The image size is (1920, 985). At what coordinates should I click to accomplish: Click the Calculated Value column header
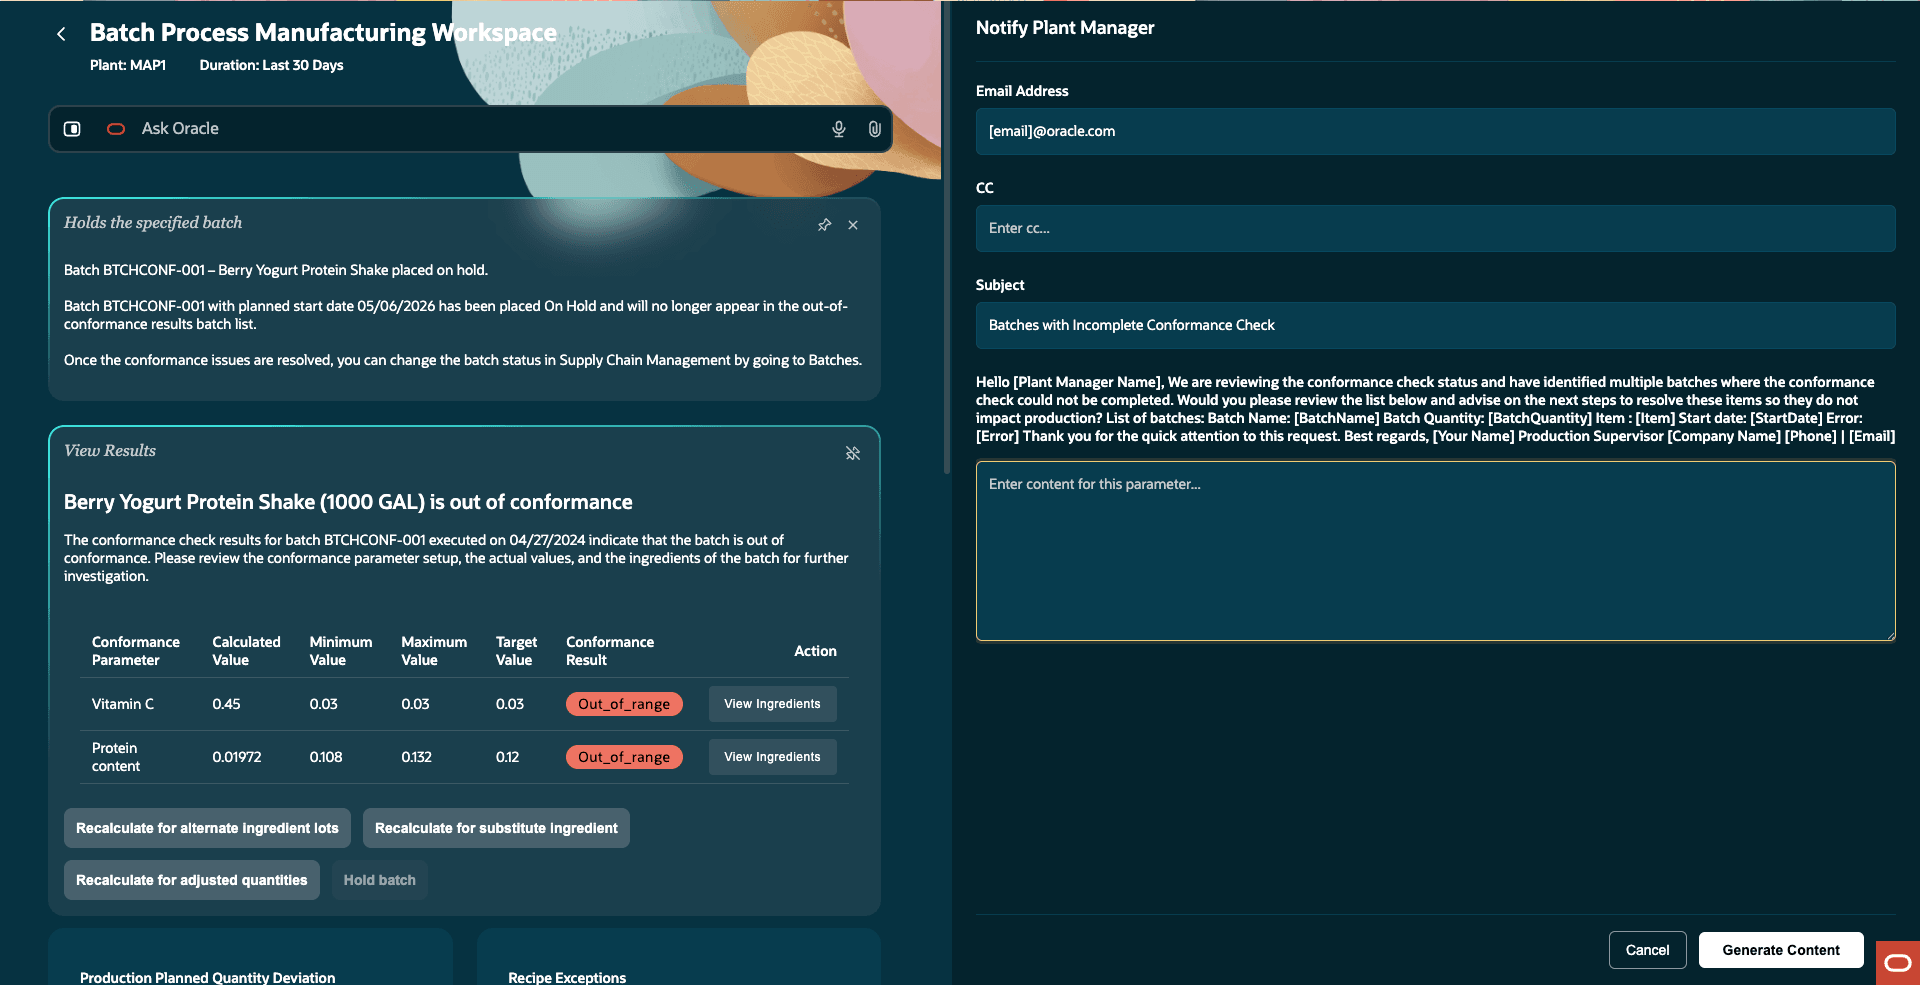246,651
